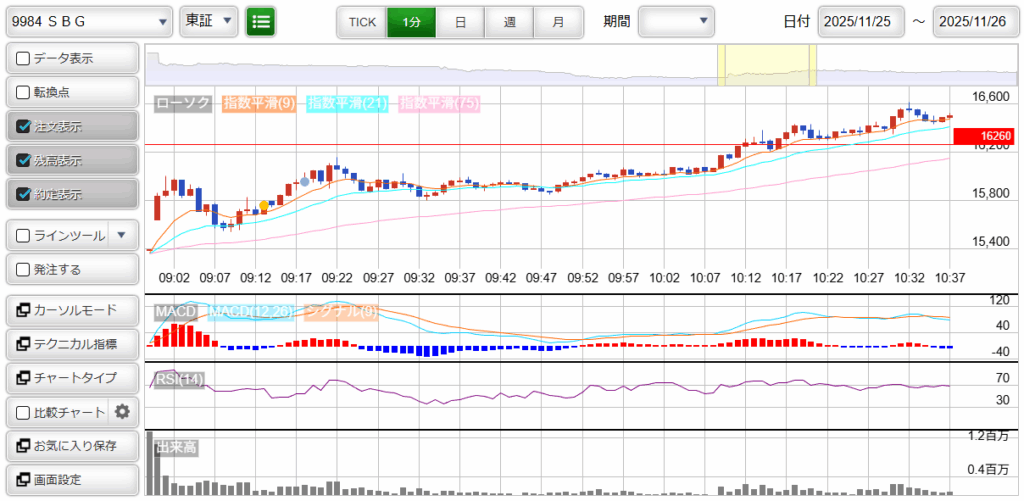This screenshot has height=501, width=1024.
Task: Toggle the 転換点 checkbox
Action: (24, 92)
